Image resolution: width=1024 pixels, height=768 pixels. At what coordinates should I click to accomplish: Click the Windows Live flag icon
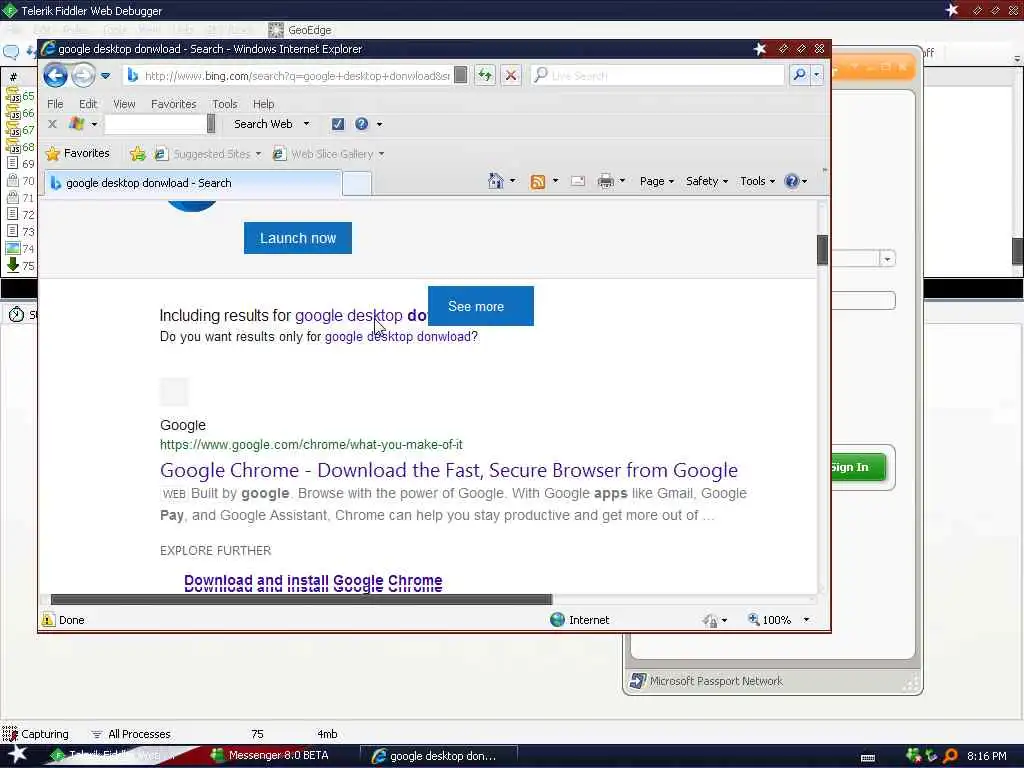77,123
